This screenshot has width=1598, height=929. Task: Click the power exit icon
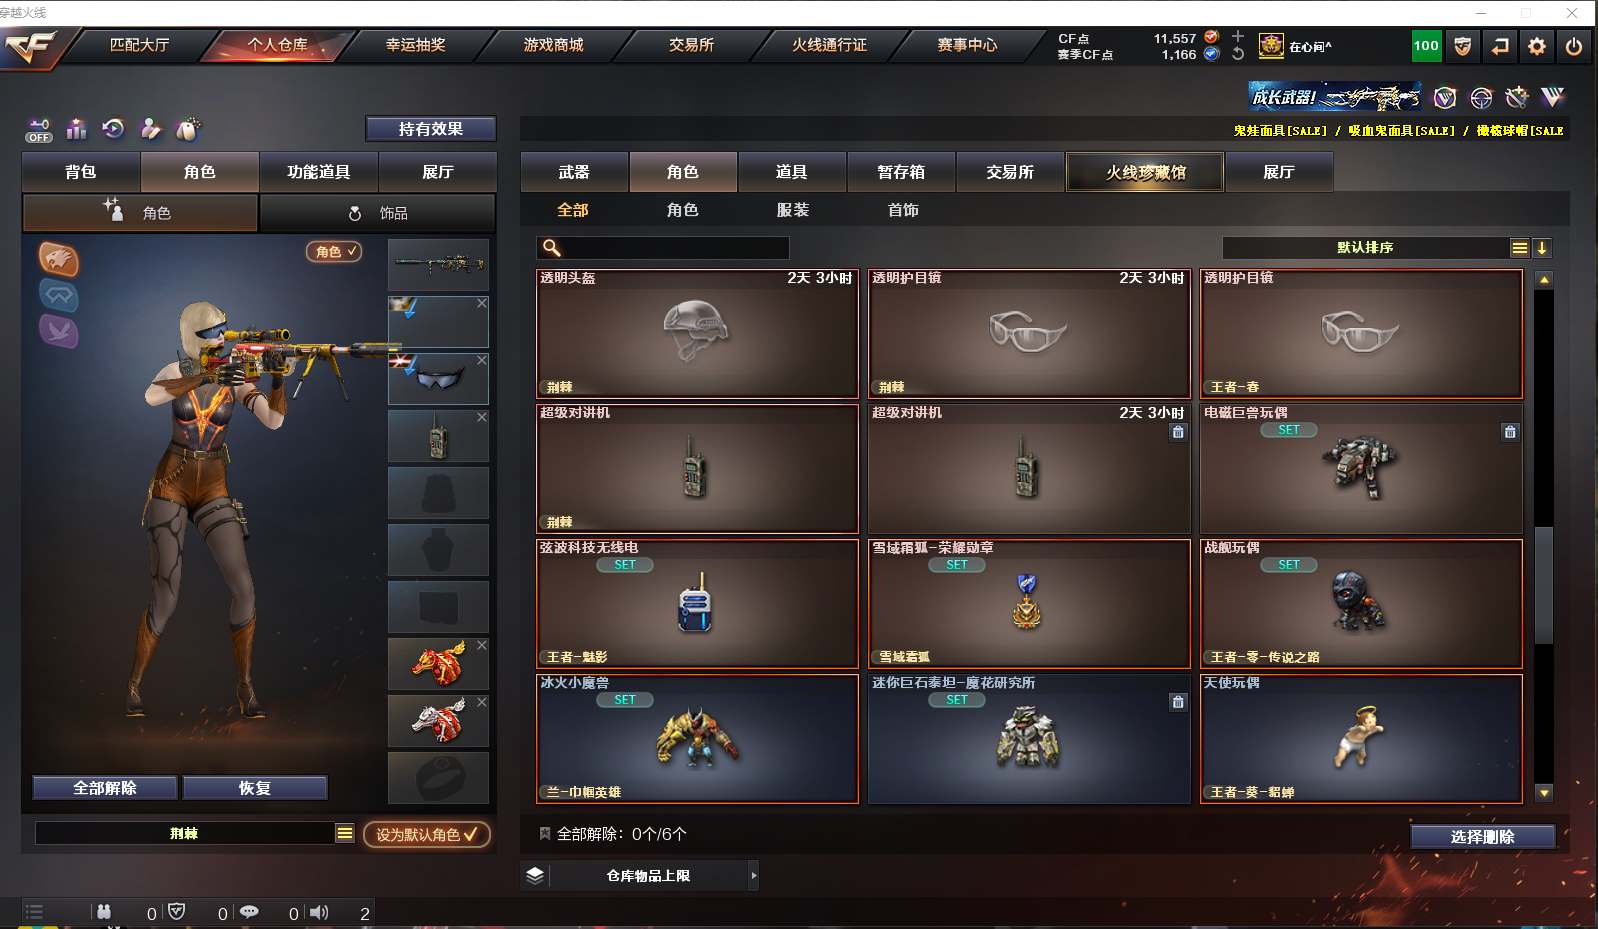[x=1574, y=46]
